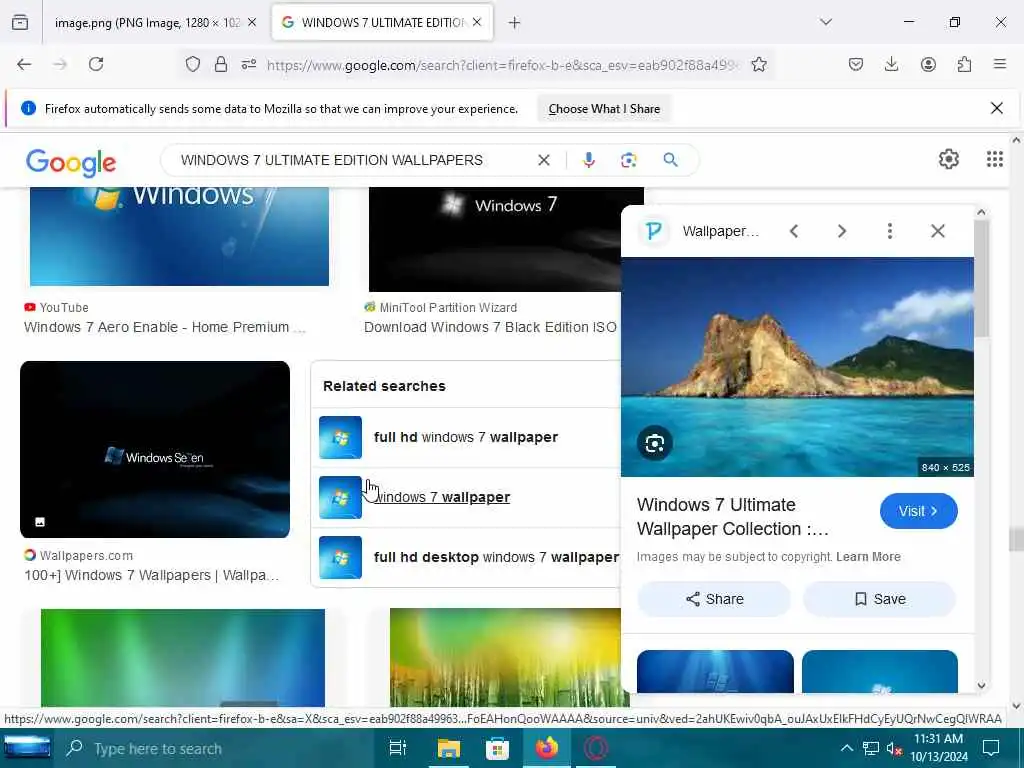Launch Microsoft Store from the taskbar

[497, 748]
